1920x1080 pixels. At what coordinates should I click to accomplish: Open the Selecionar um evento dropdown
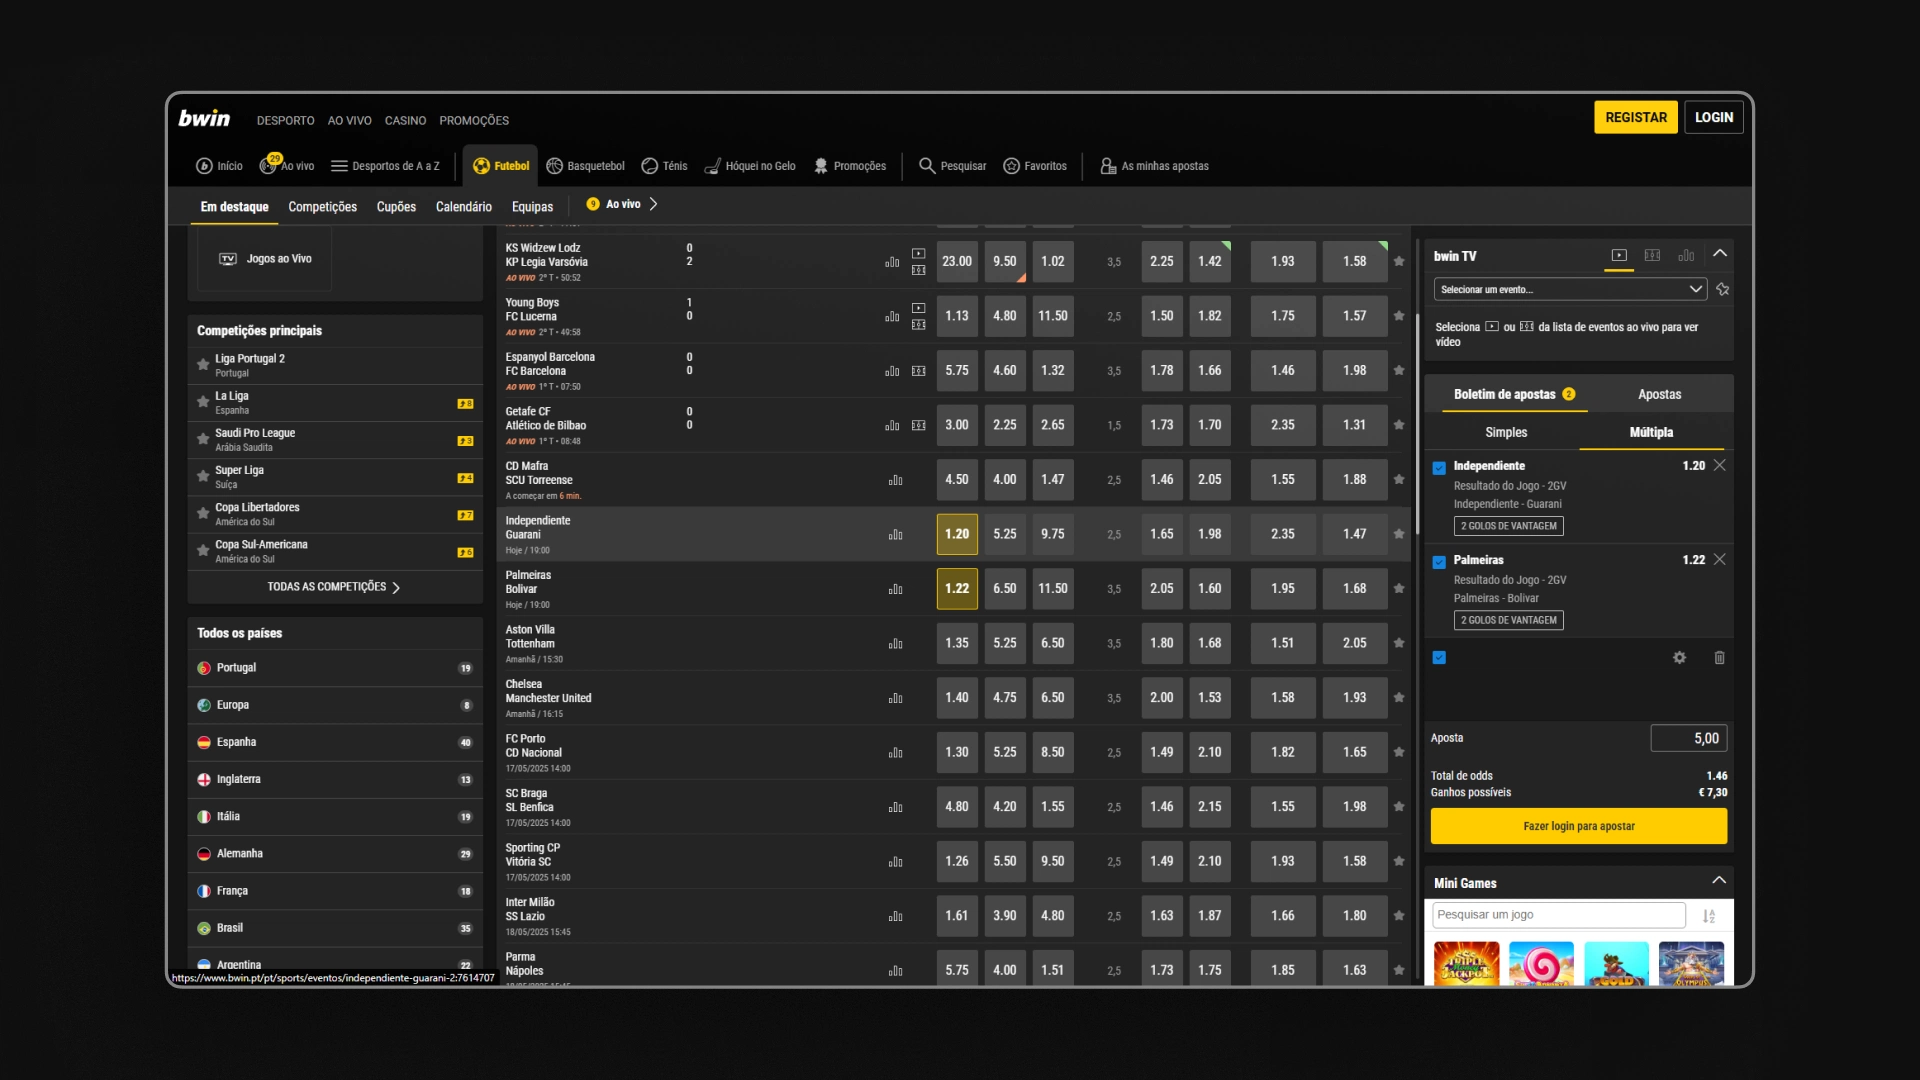(1570, 290)
